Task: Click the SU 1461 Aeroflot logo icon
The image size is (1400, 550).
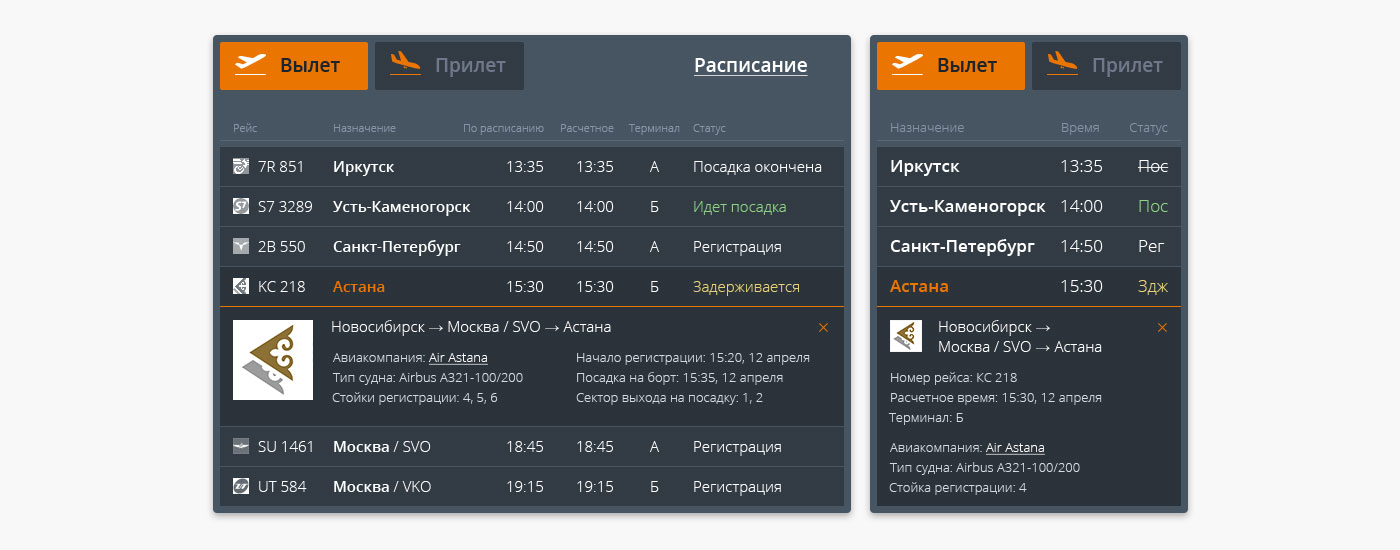Action: (241, 447)
